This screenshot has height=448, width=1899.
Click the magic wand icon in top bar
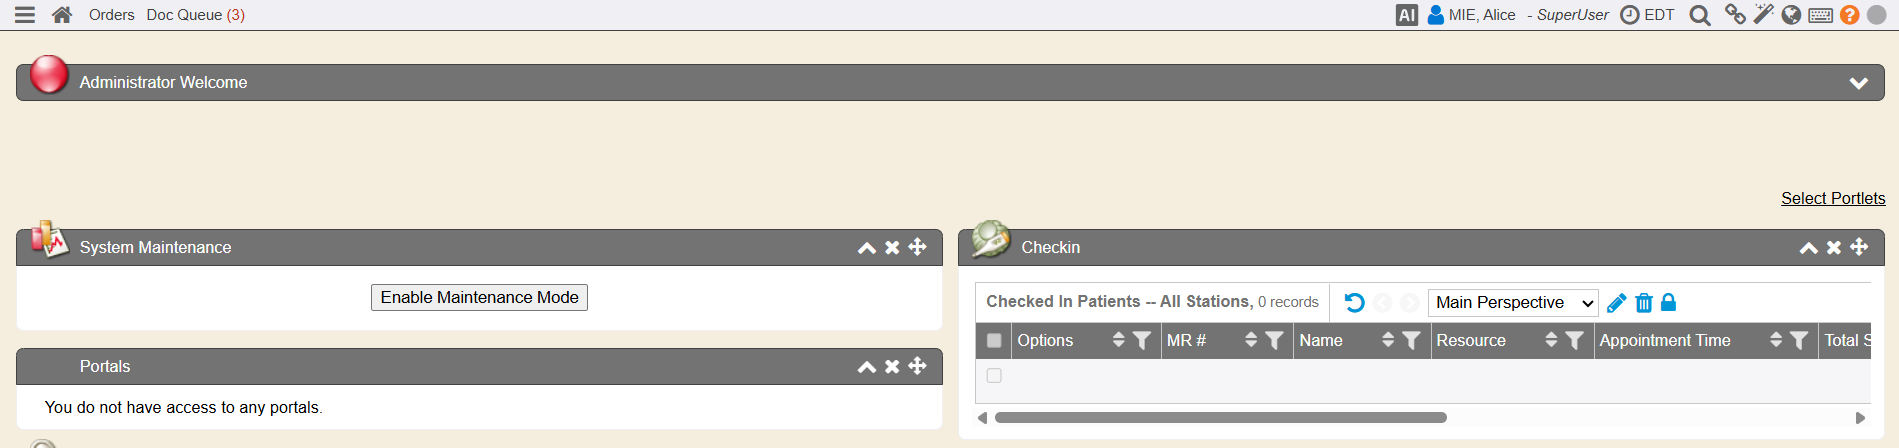tap(1763, 14)
